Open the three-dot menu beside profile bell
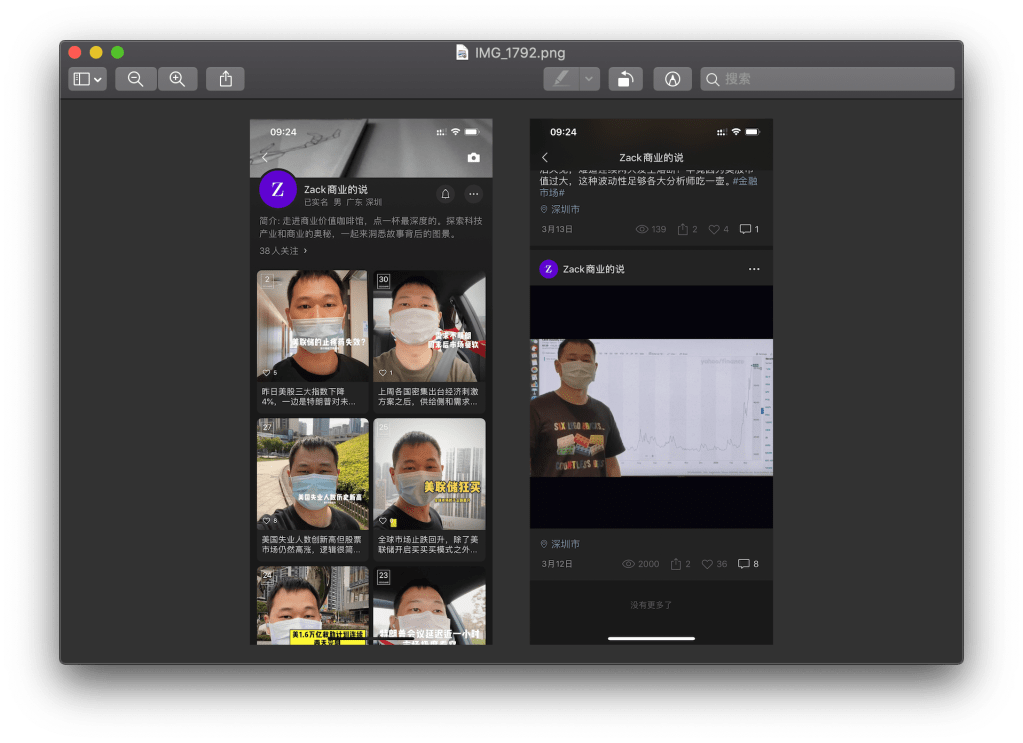1023x743 pixels. coord(474,193)
